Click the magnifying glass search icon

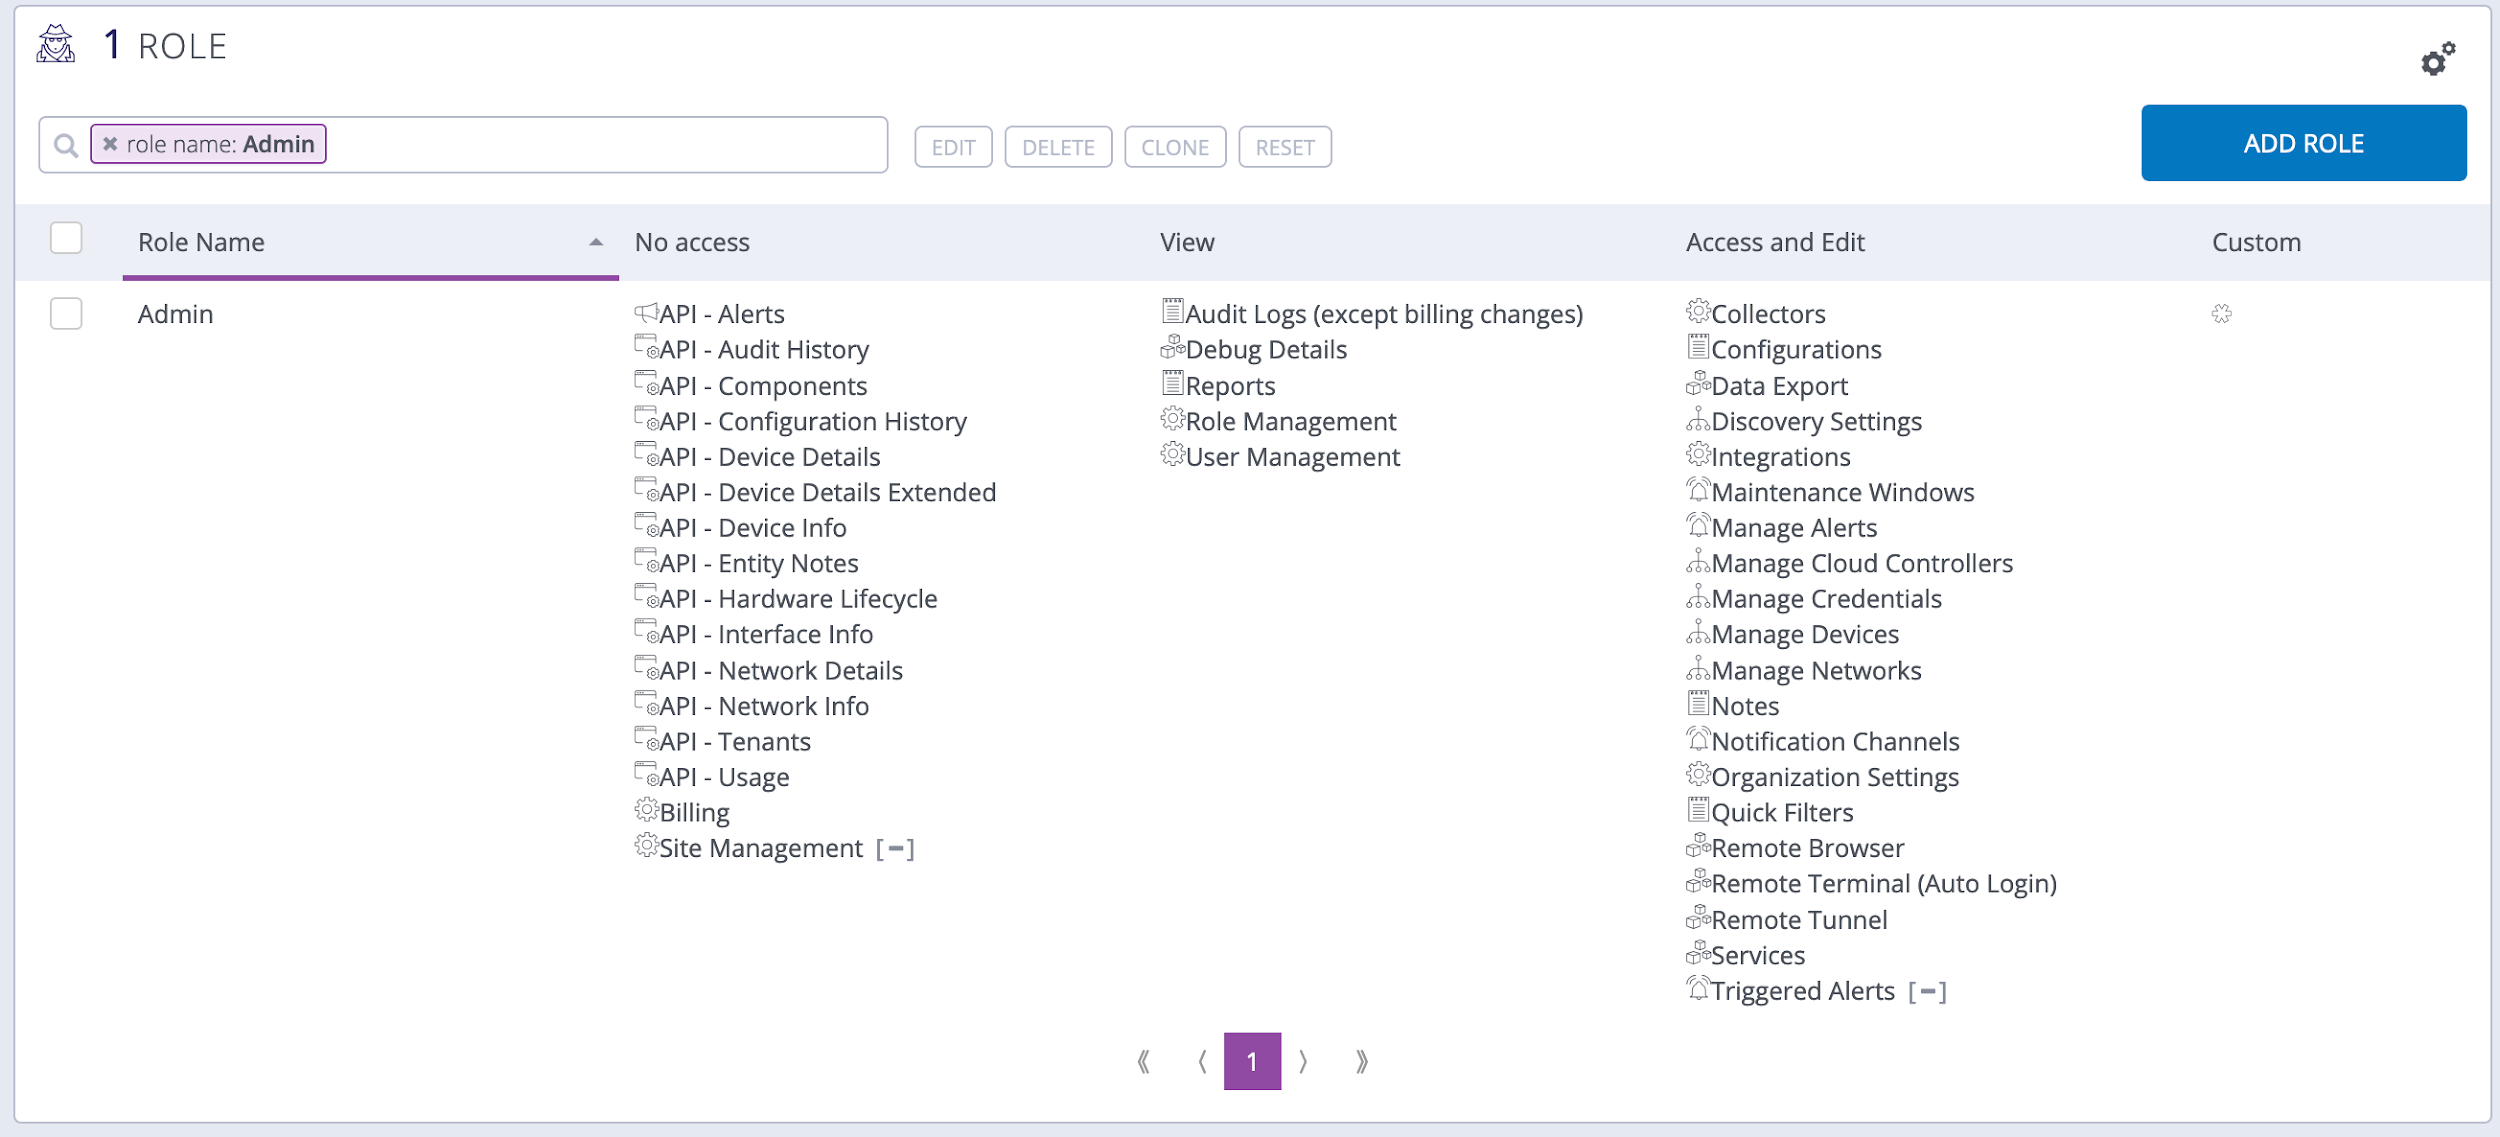coord(66,144)
